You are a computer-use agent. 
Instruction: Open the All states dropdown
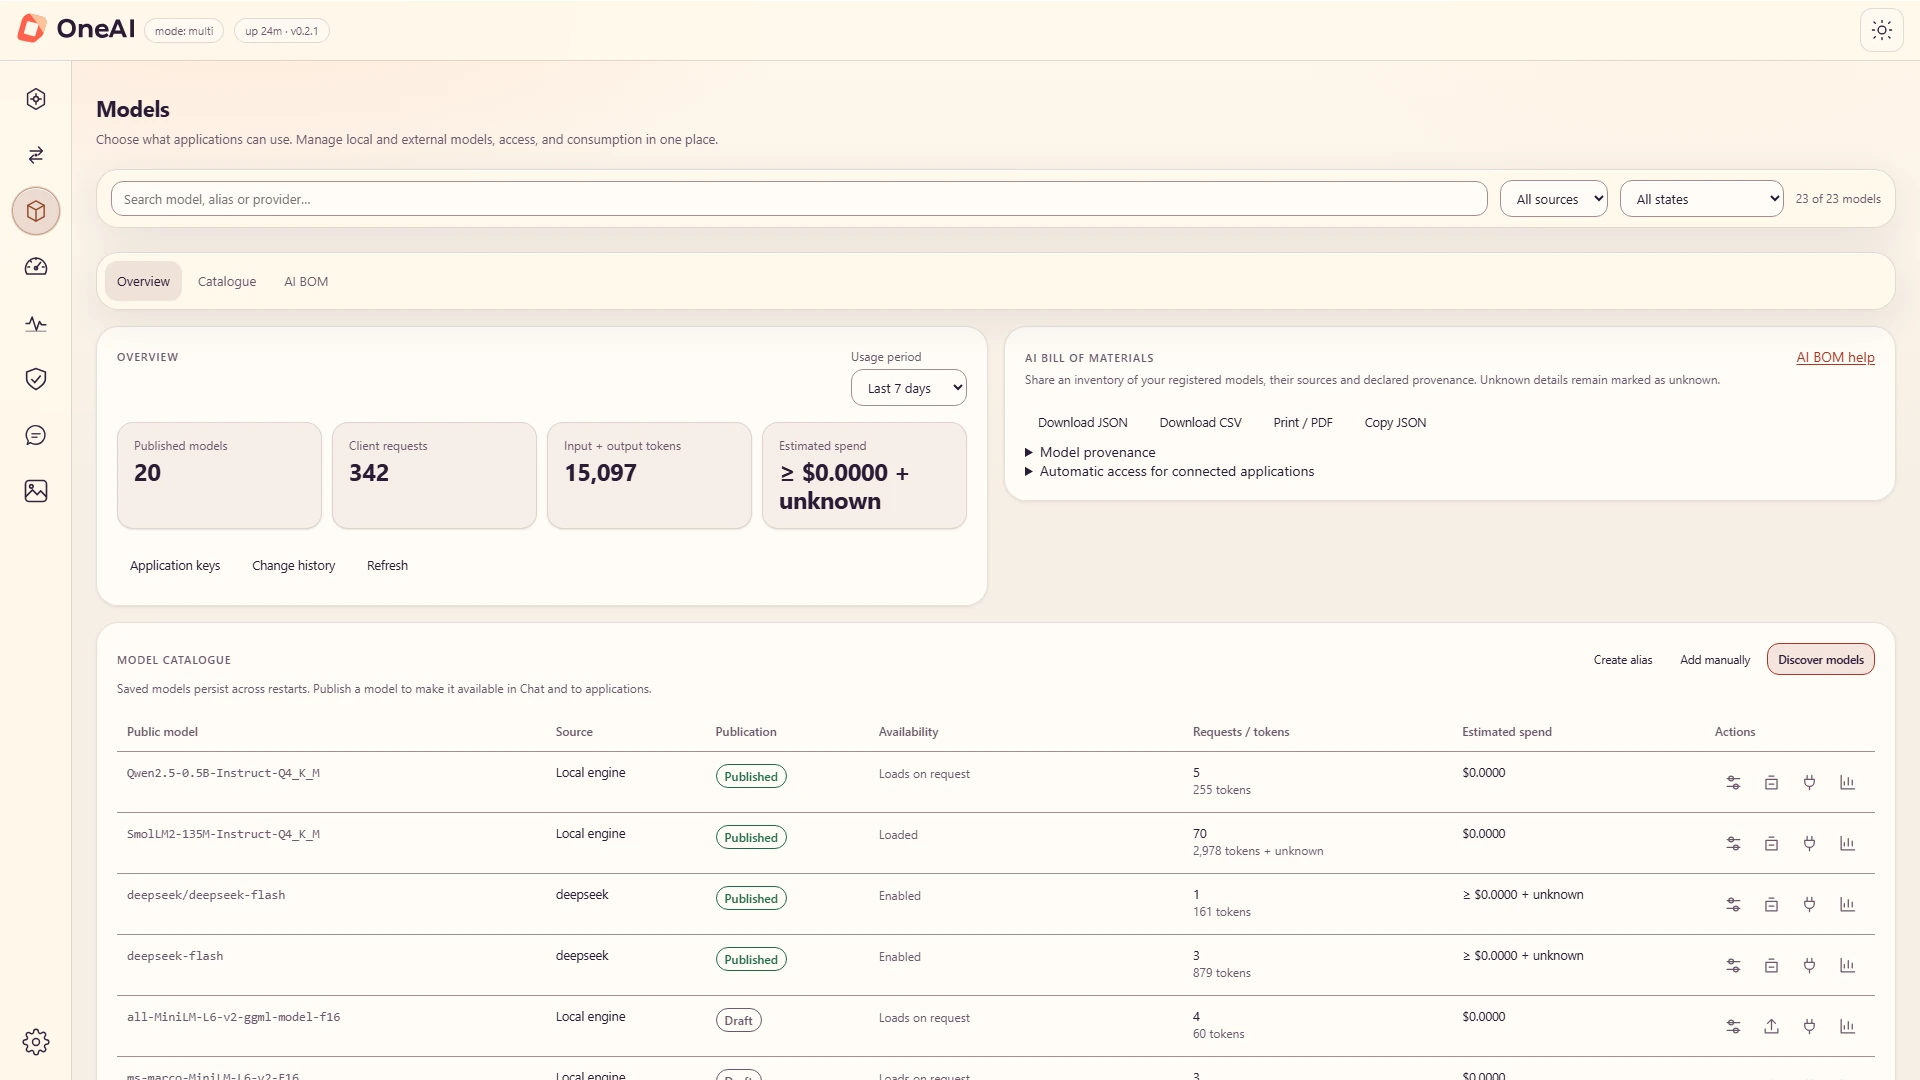pyautogui.click(x=1701, y=199)
